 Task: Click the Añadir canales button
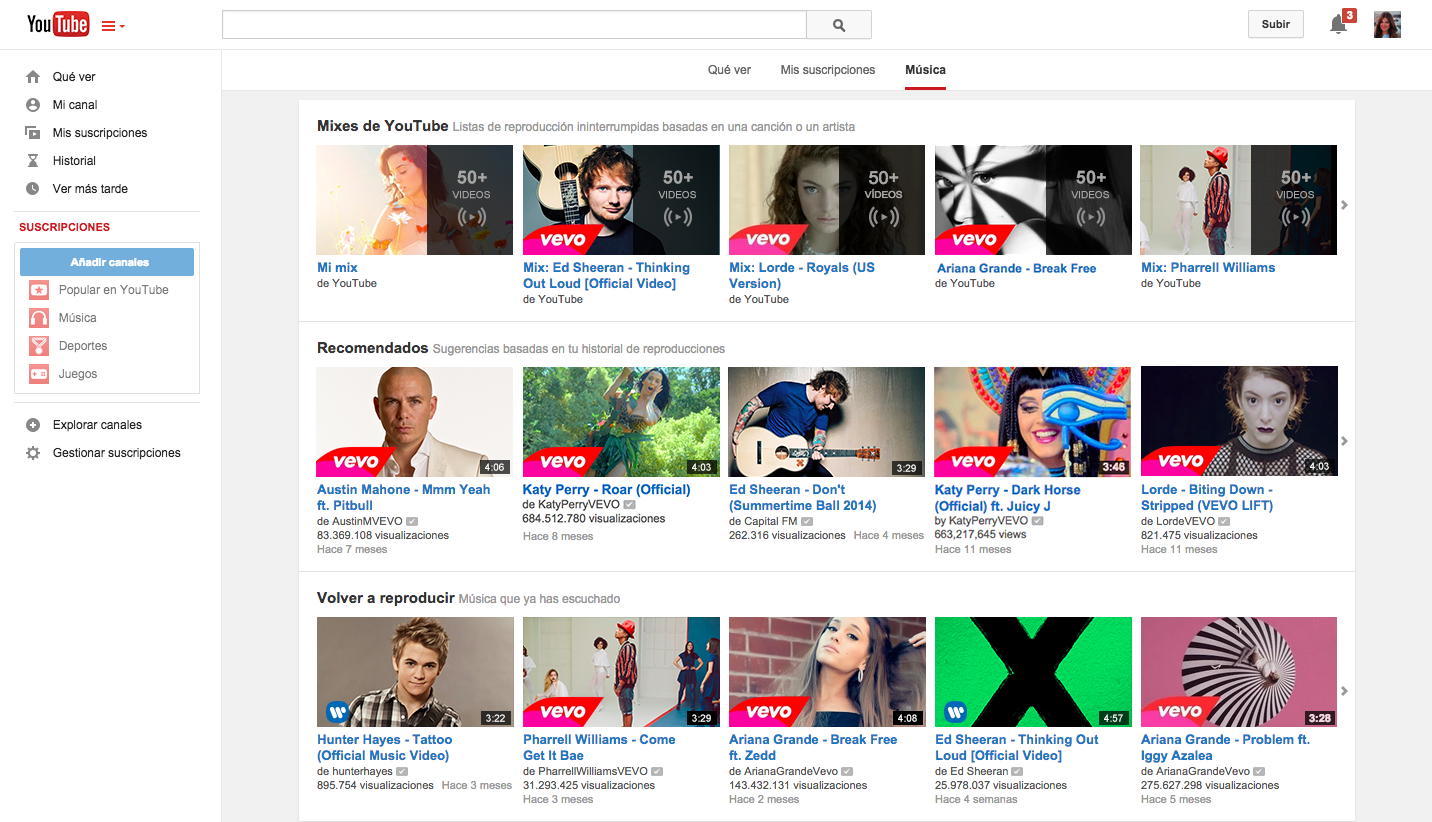click(107, 262)
